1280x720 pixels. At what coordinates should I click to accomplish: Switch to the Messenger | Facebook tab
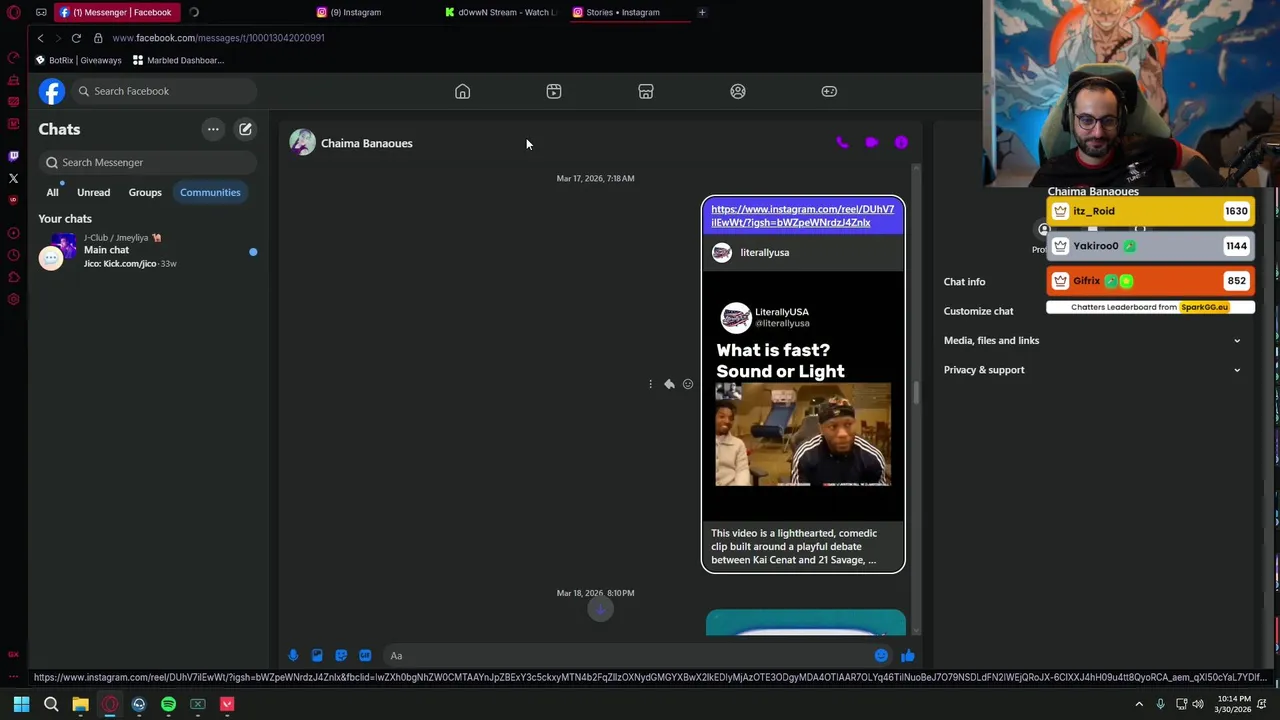pos(120,12)
